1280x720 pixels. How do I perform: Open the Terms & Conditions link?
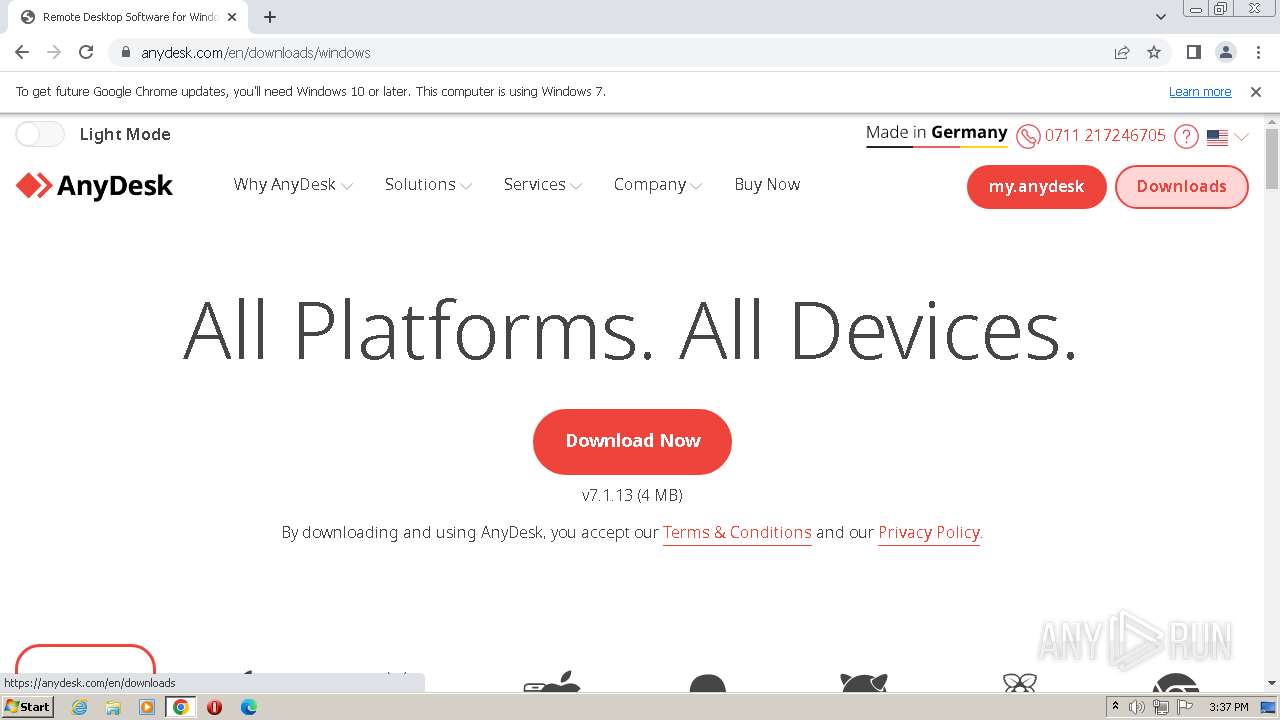pyautogui.click(x=737, y=533)
